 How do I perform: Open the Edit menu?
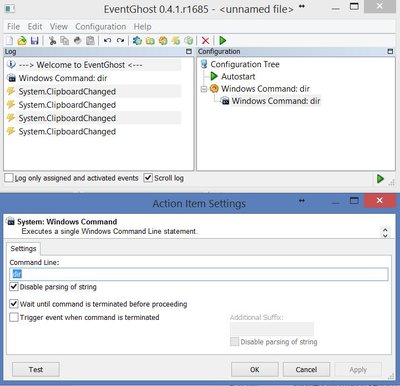click(35, 27)
